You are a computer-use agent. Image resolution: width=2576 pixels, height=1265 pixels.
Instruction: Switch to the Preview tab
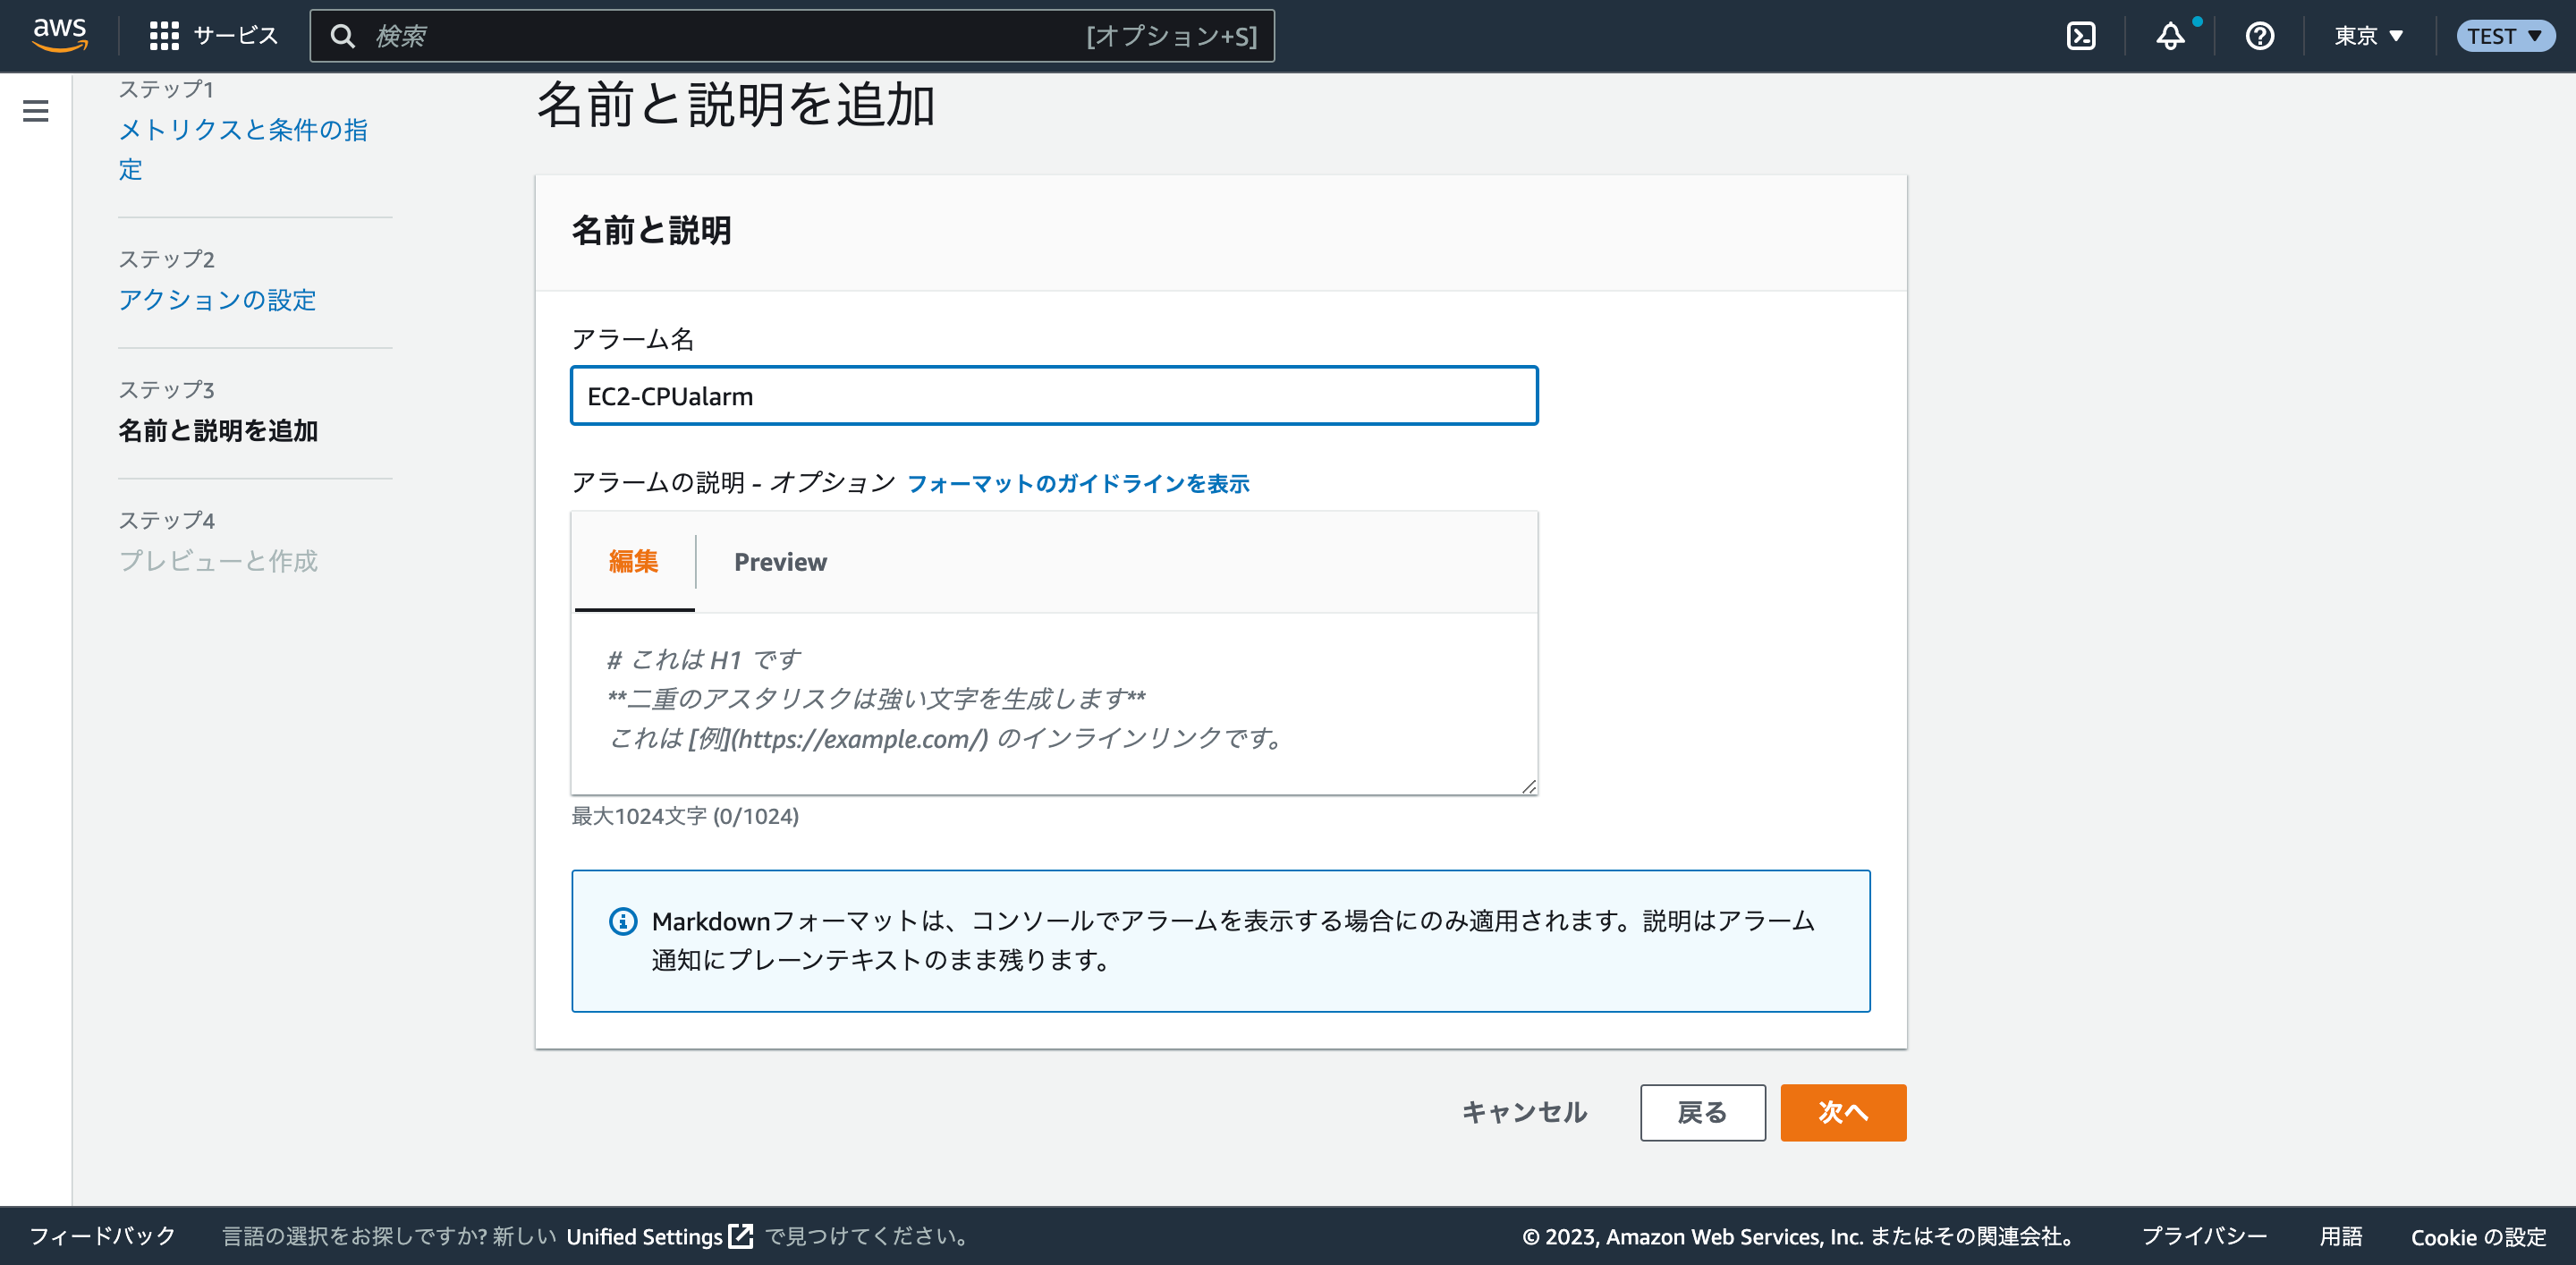click(x=780, y=562)
